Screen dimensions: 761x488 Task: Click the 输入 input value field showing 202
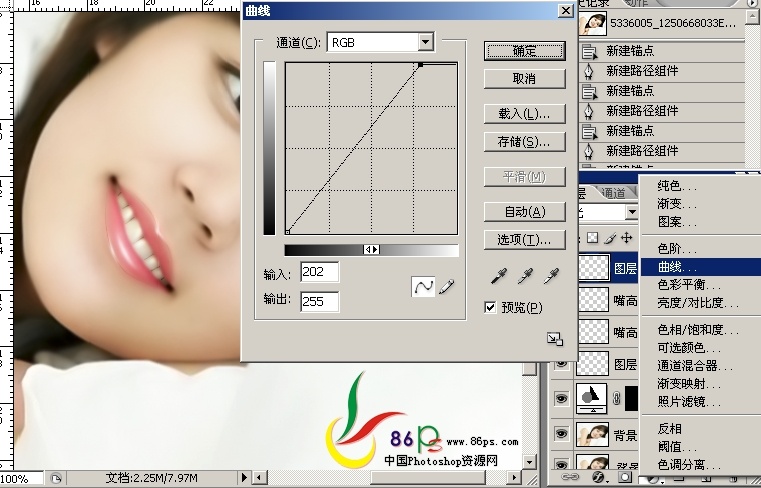pyautogui.click(x=319, y=272)
